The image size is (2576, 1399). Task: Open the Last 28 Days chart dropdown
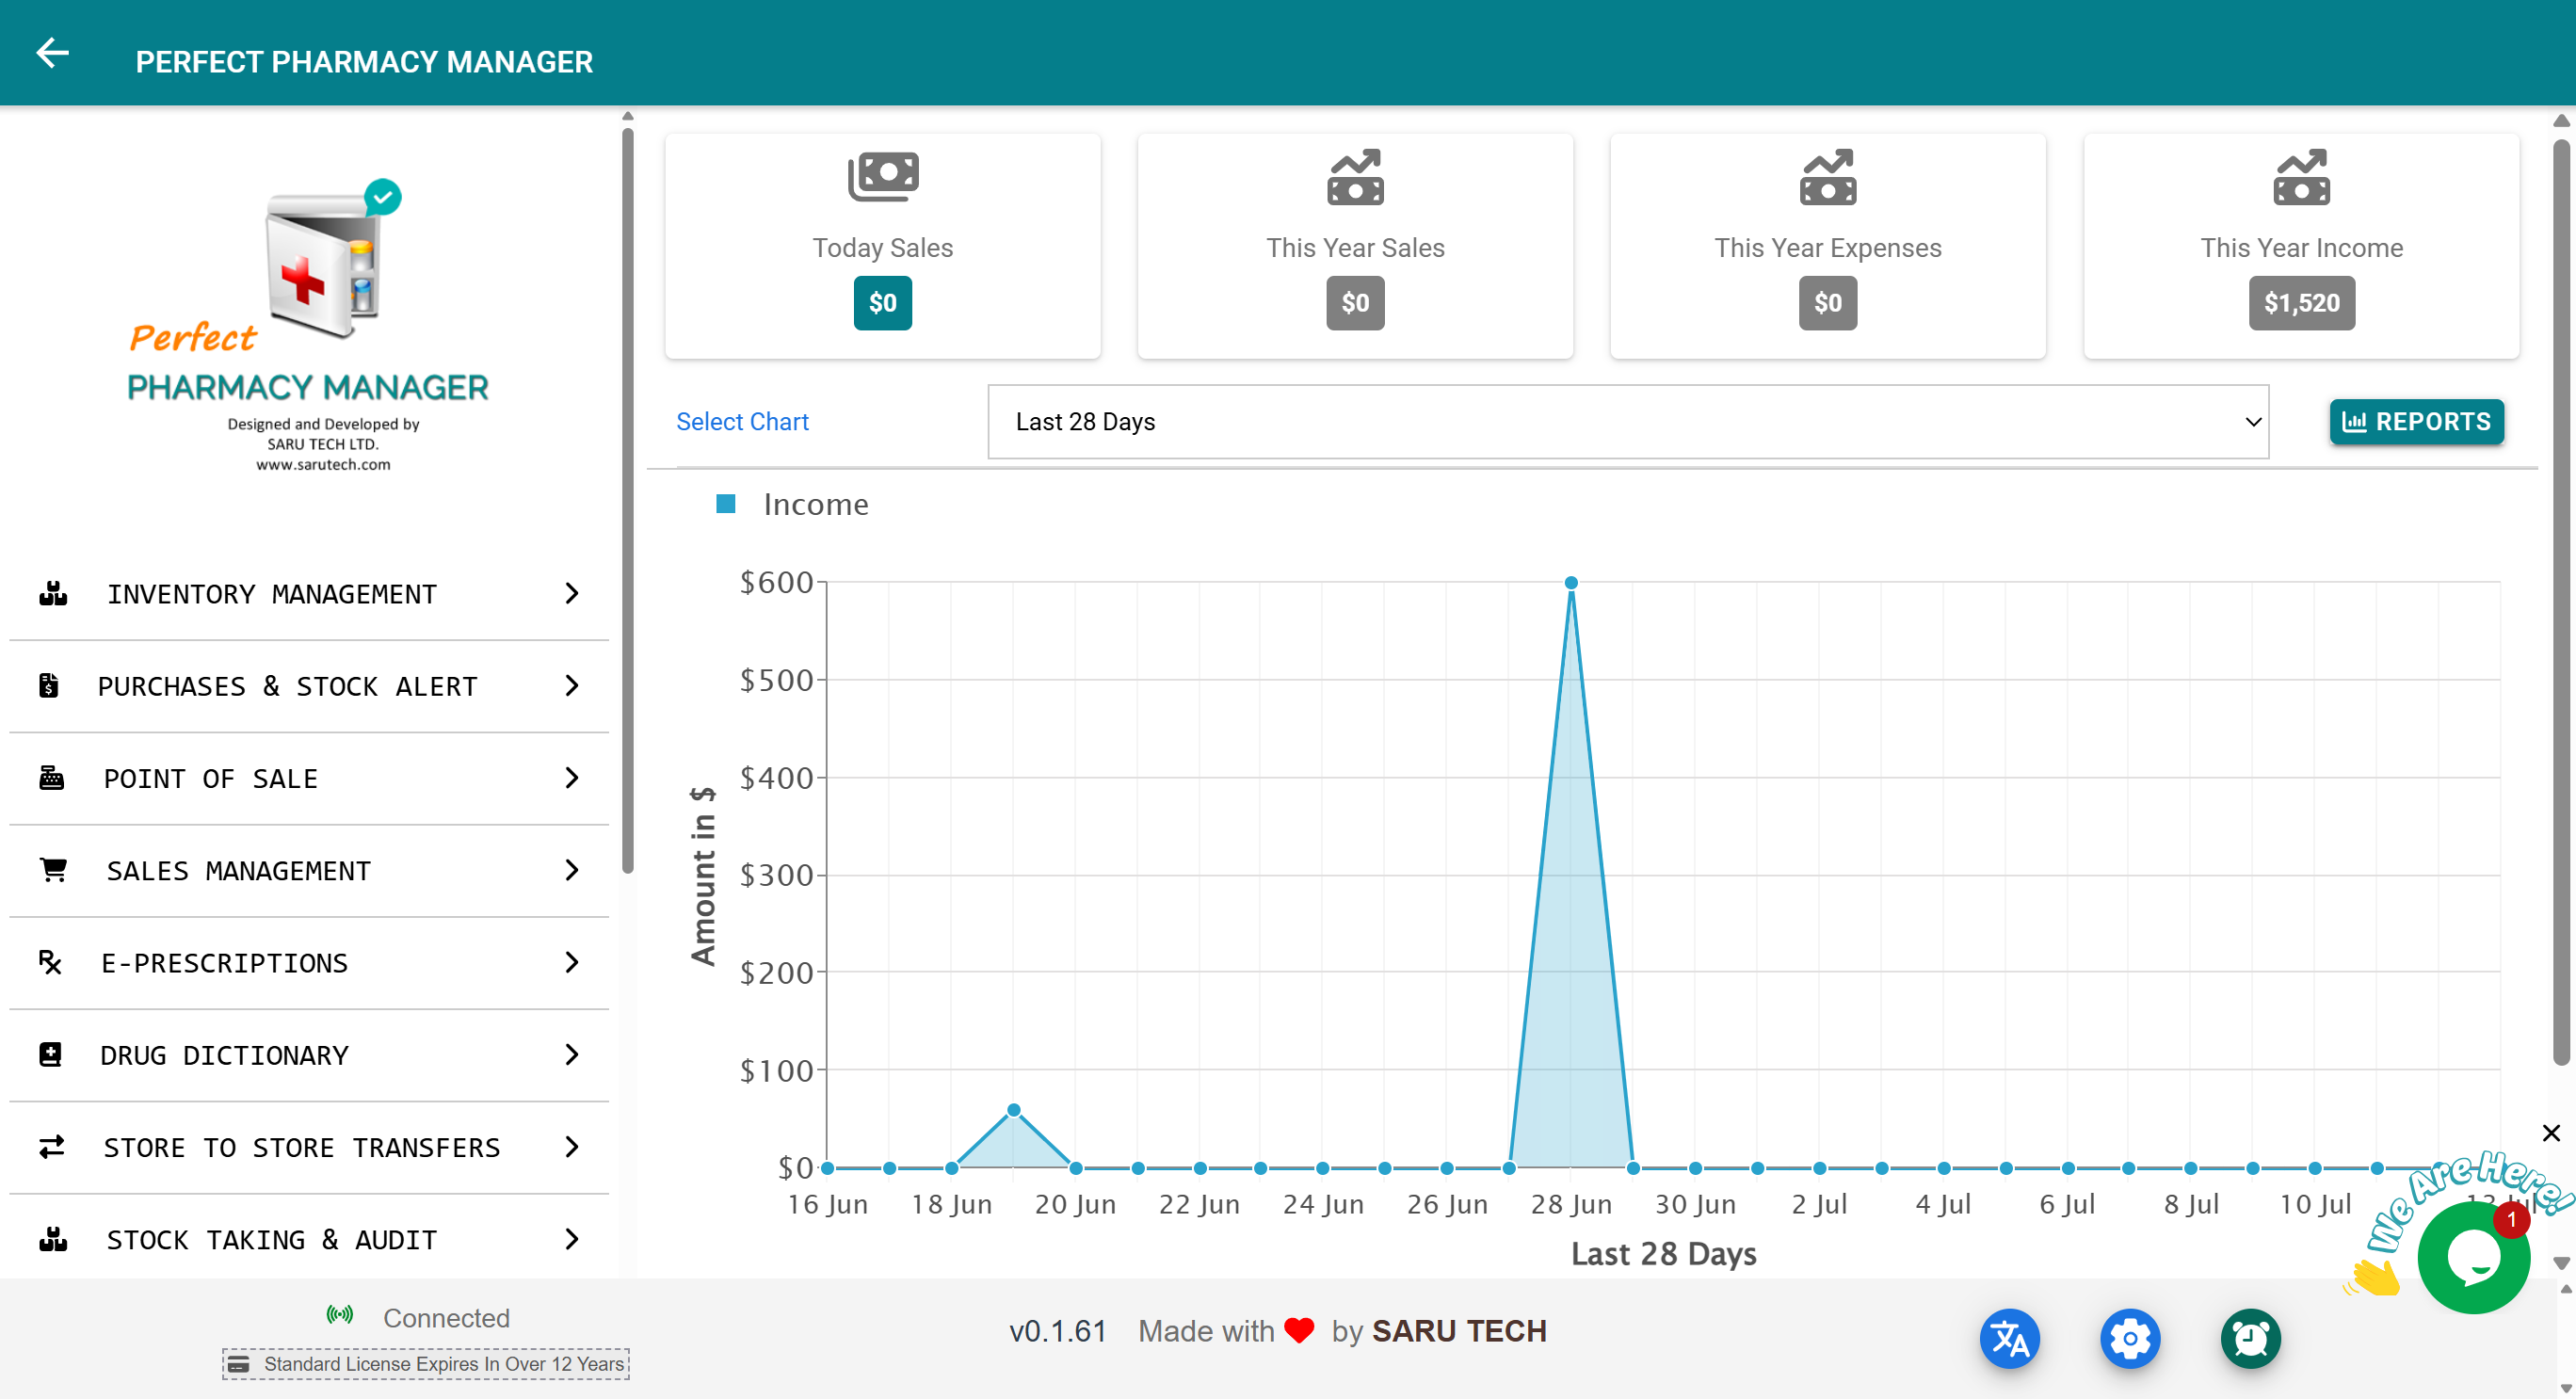click(1628, 422)
